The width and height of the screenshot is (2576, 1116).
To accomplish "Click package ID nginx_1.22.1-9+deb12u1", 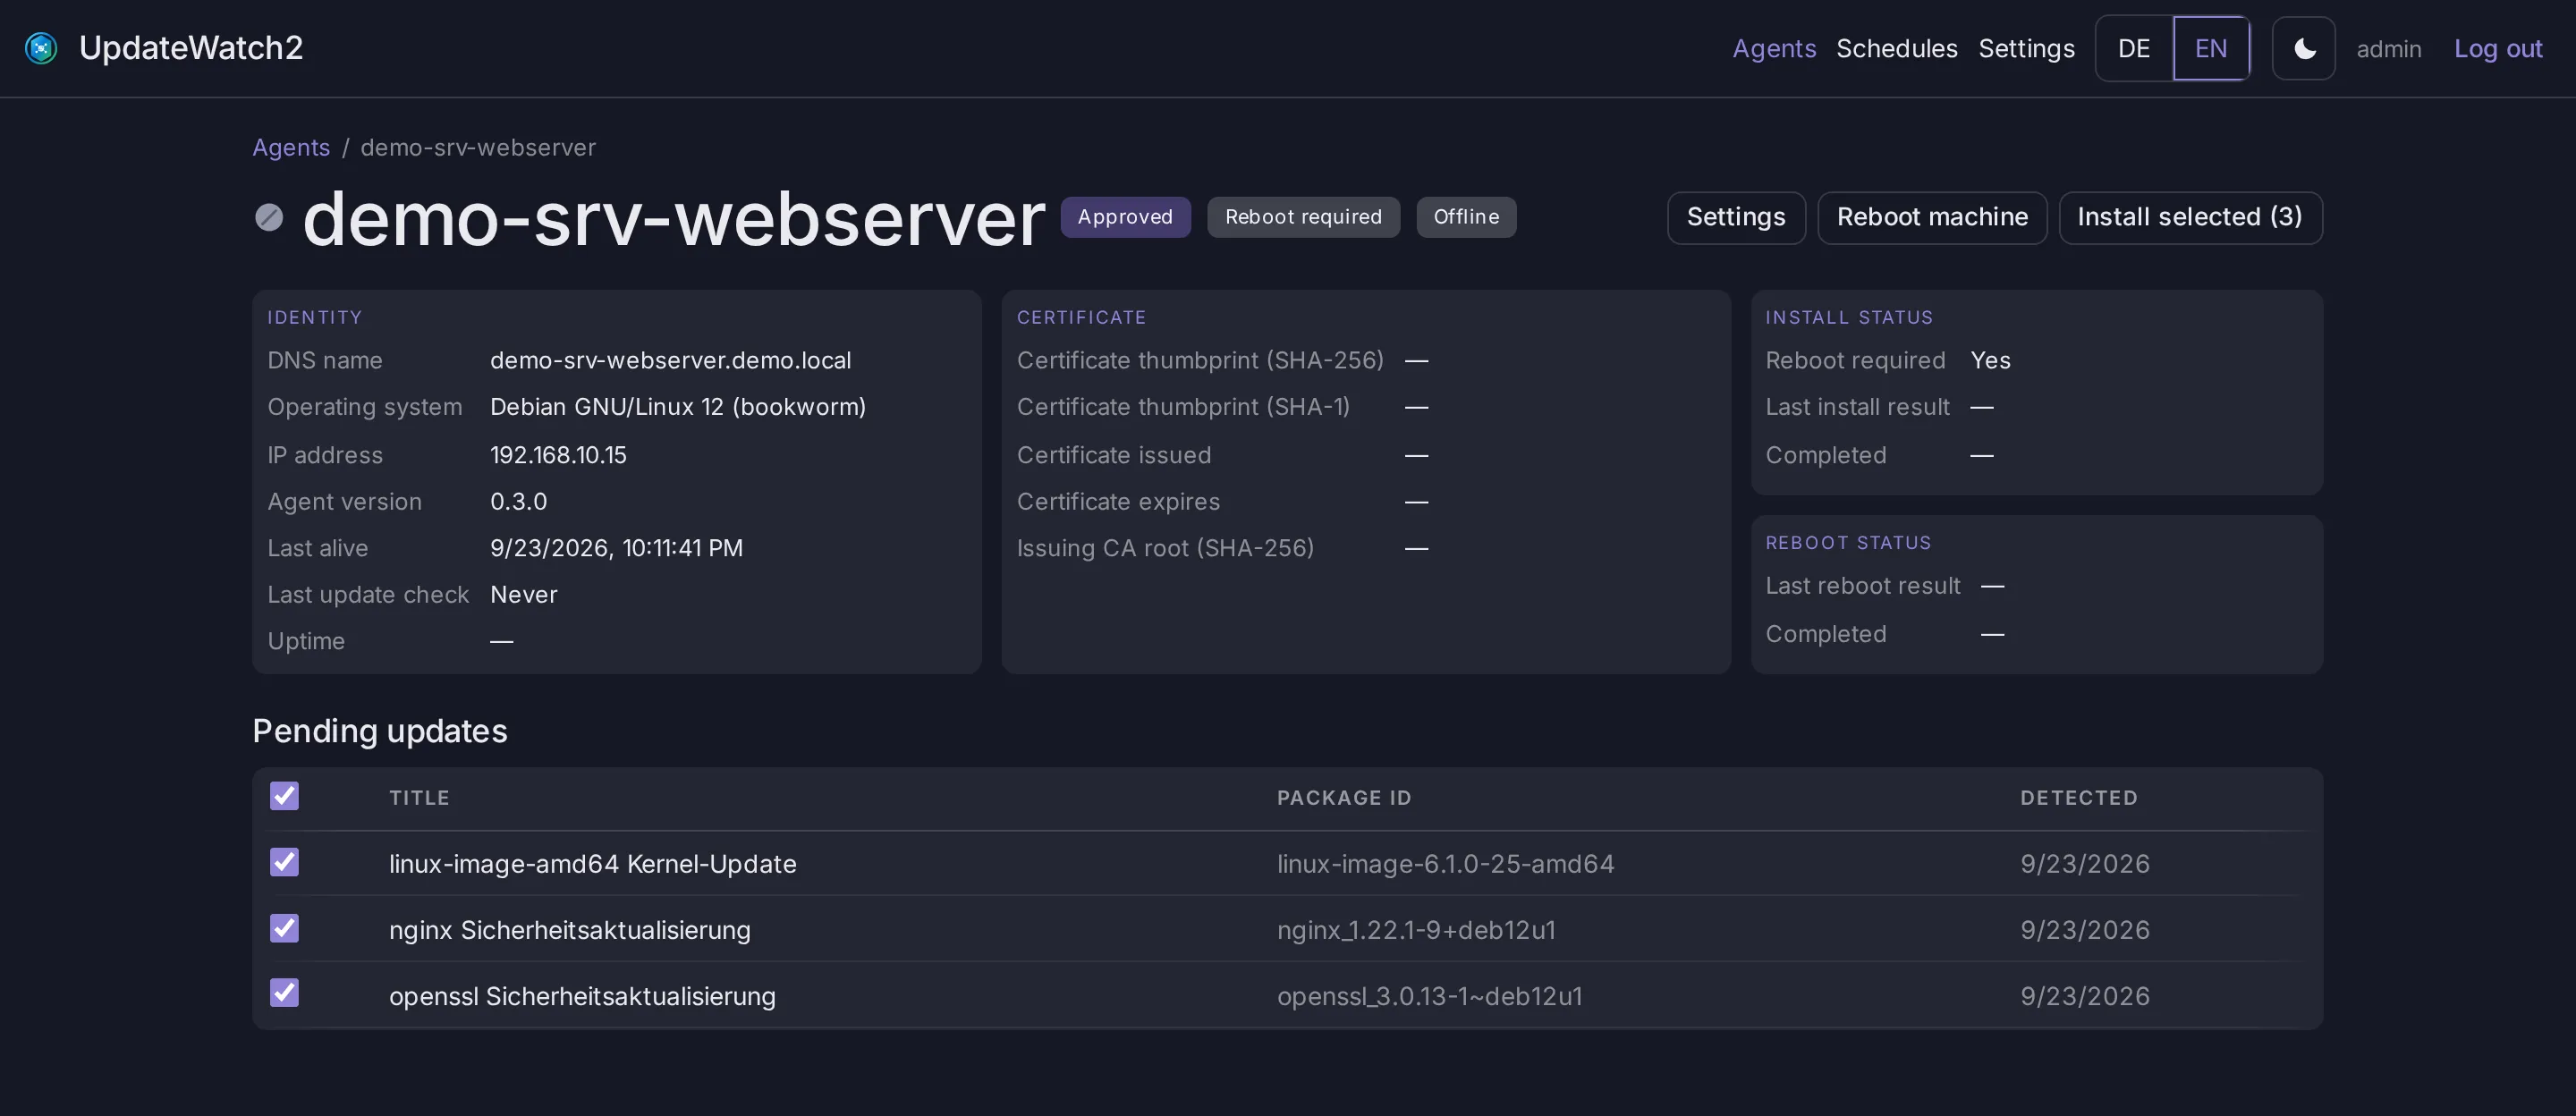I will pos(1416,929).
